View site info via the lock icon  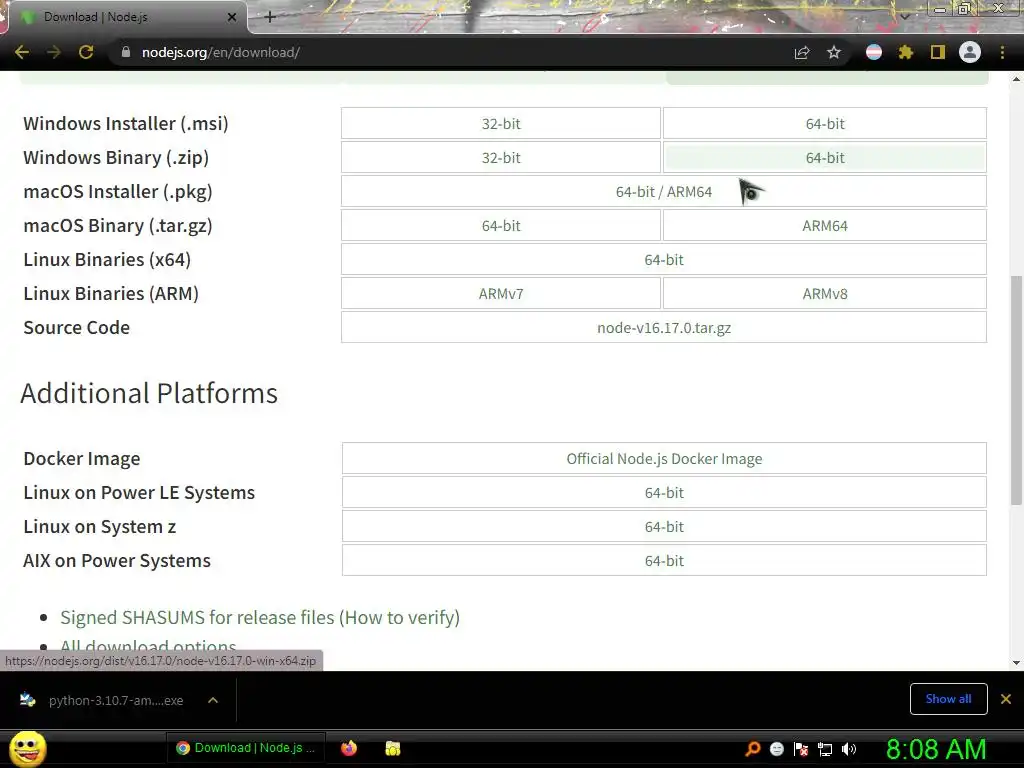click(x=125, y=52)
